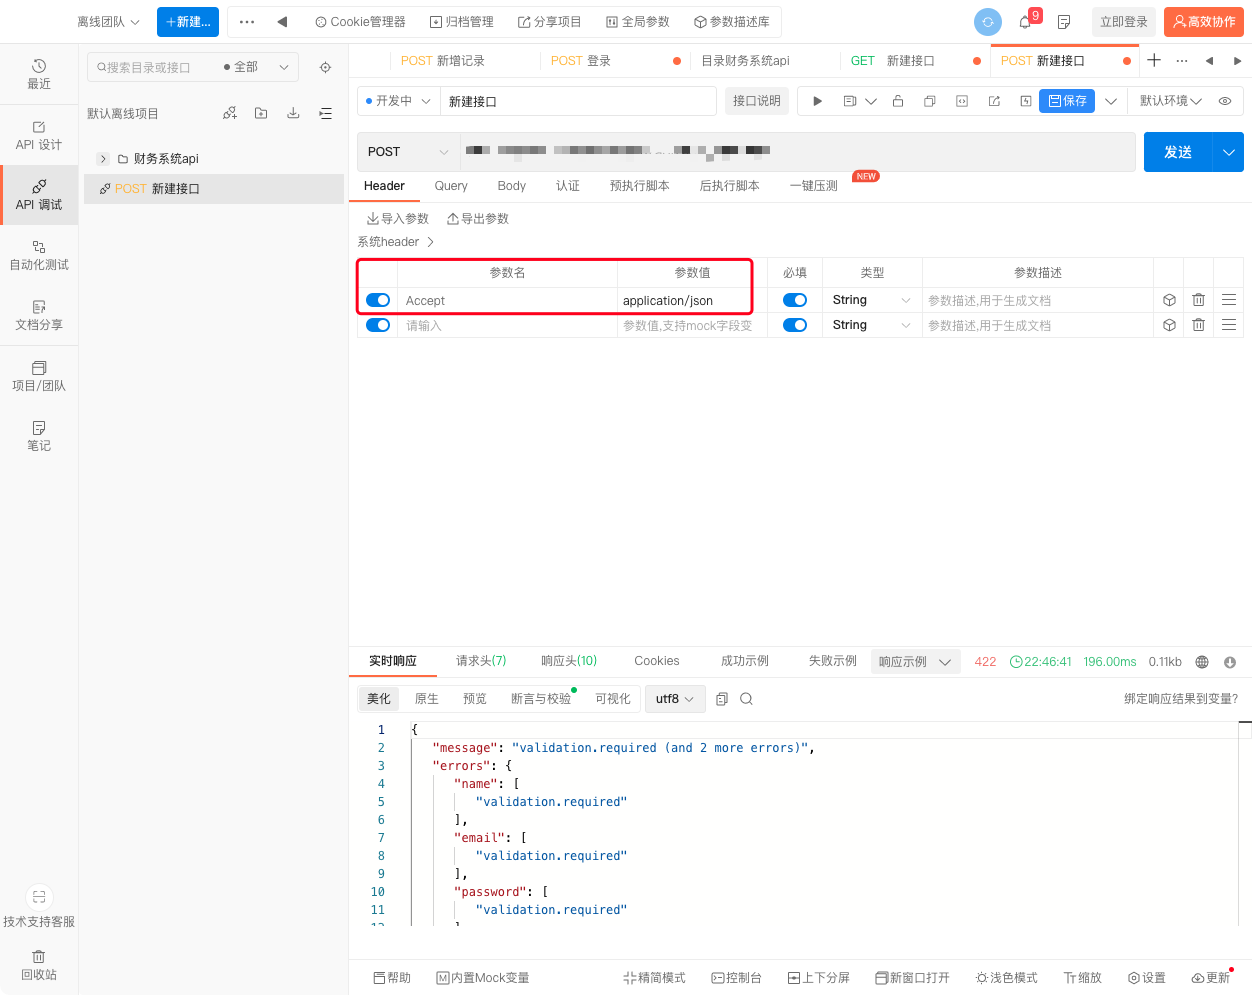Click the 保存 save button

(1067, 101)
